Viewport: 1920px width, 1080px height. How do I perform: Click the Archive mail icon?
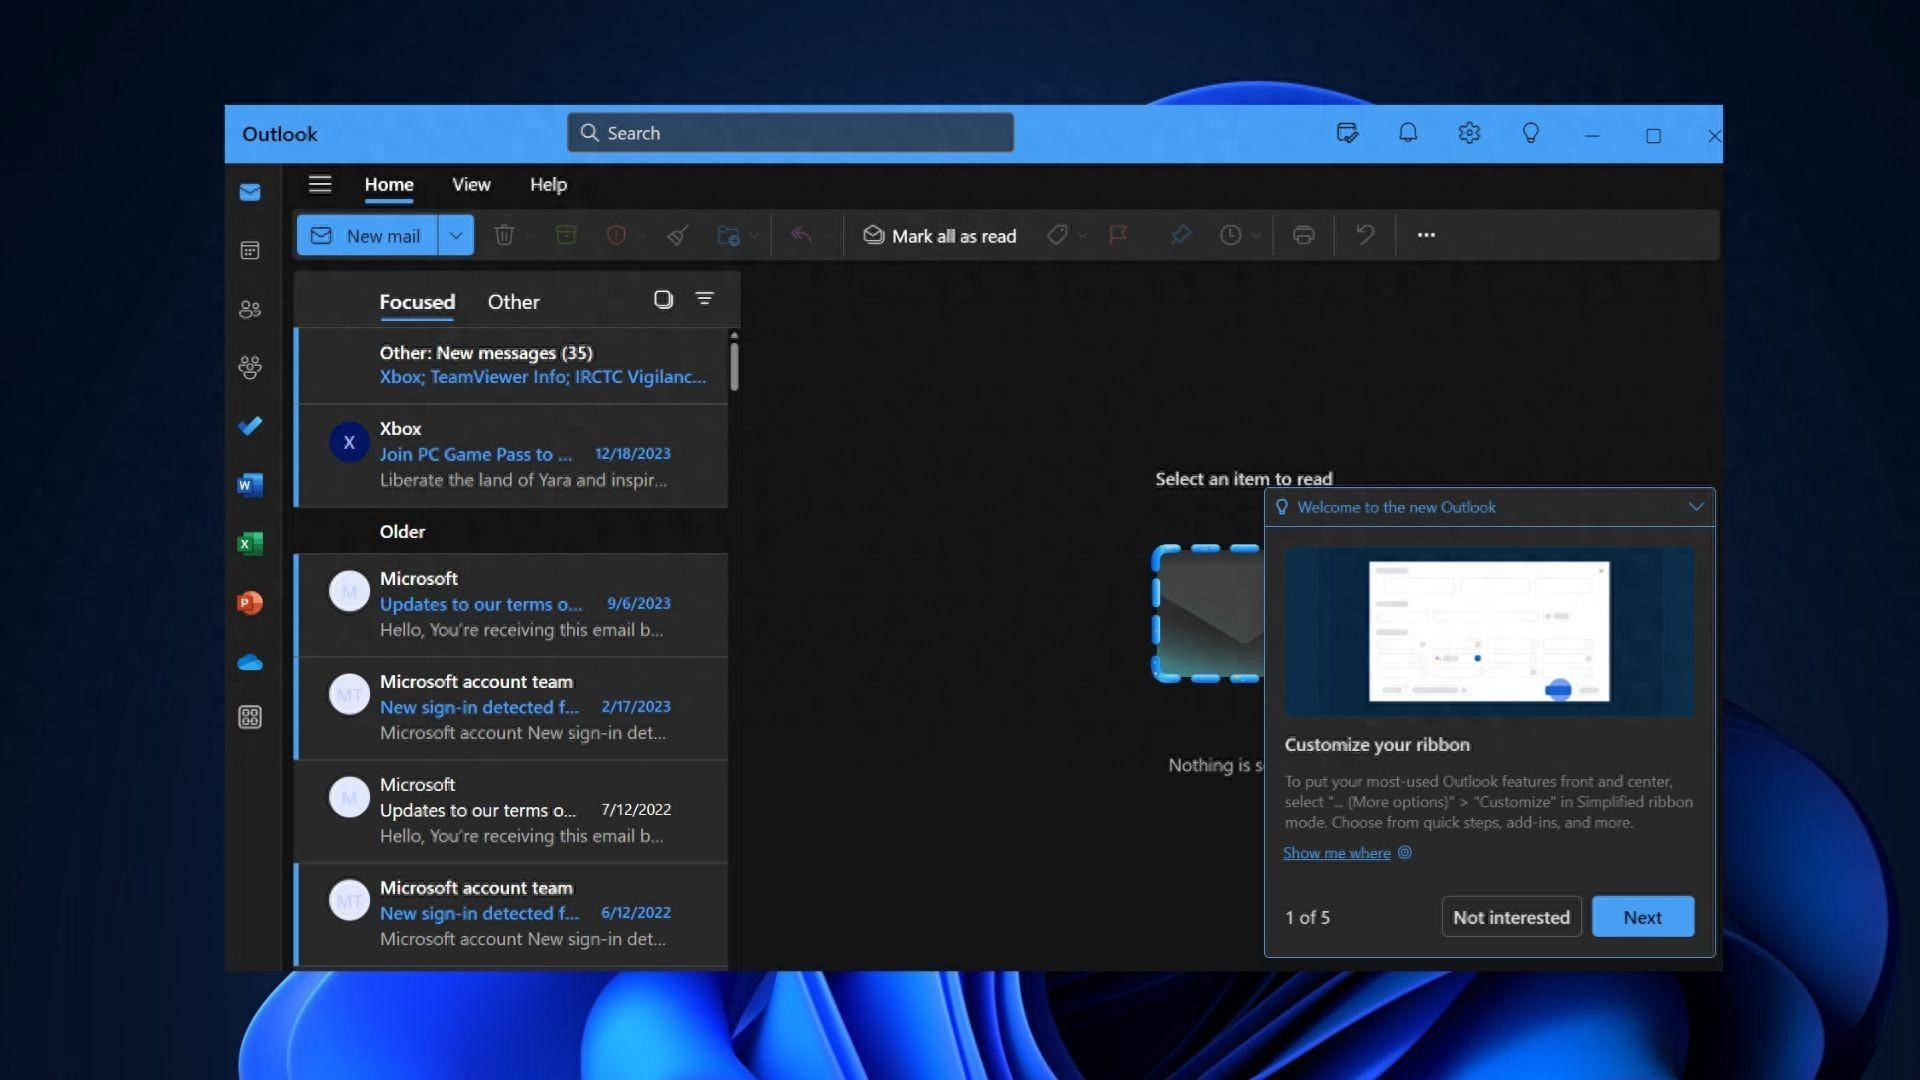pos(564,233)
